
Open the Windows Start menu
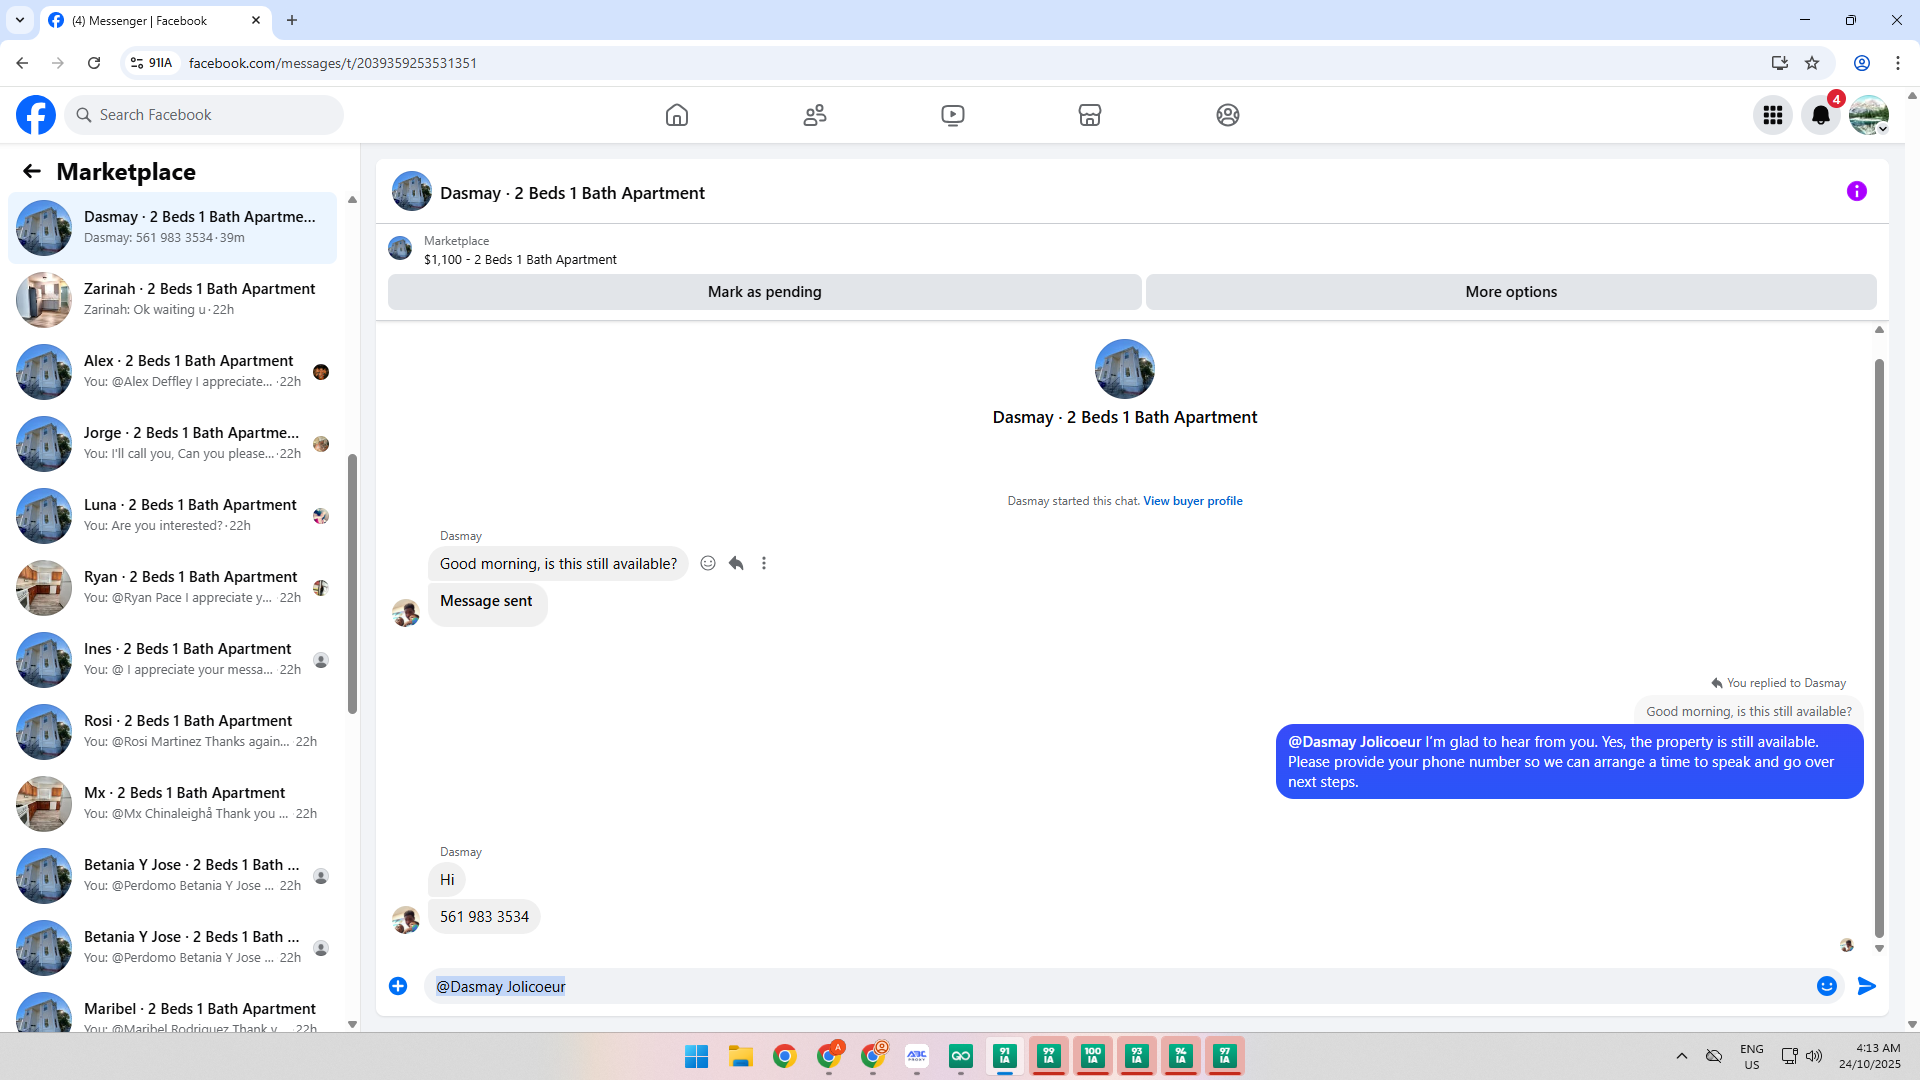[x=697, y=1056]
